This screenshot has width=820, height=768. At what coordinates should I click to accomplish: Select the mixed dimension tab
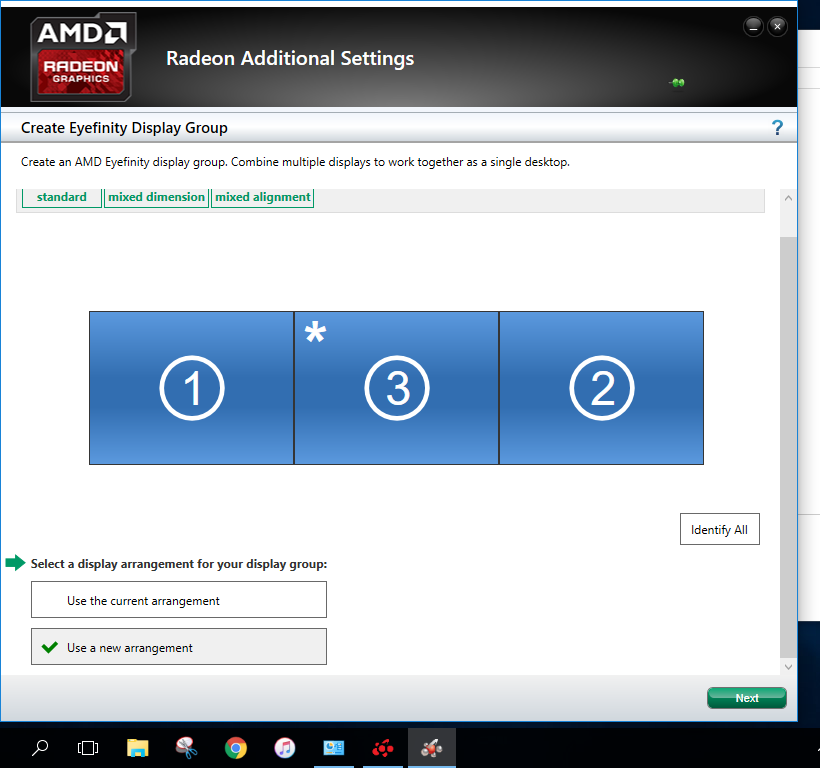pyautogui.click(x=156, y=198)
